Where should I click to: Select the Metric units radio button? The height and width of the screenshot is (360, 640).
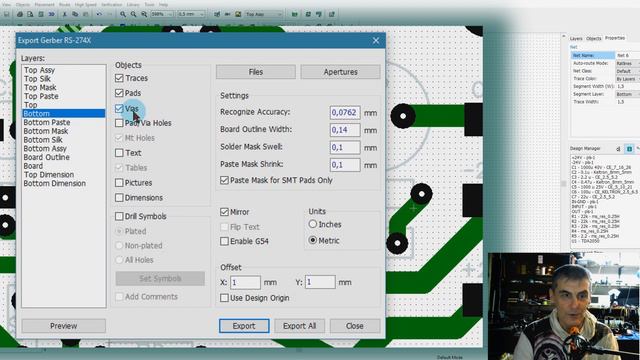[x=313, y=240]
